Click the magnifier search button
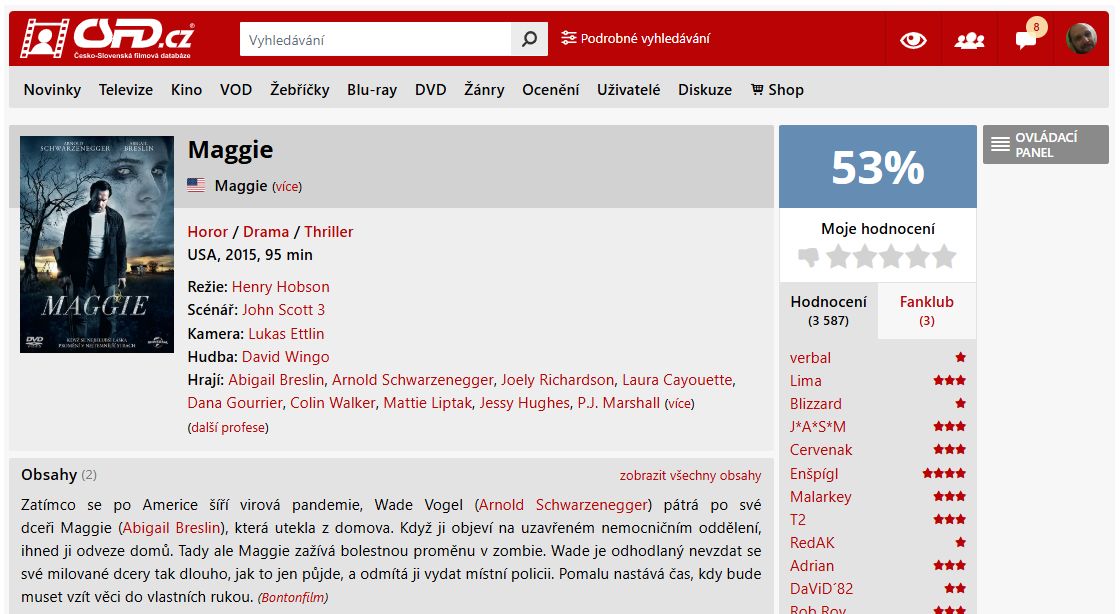Viewport: 1120px width, 614px height. [529, 39]
